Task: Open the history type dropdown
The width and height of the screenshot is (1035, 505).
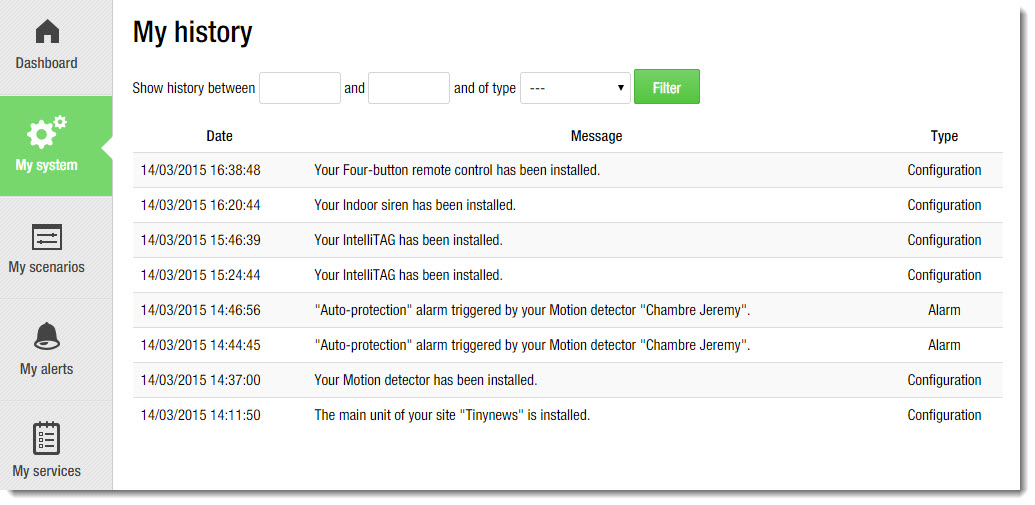Action: click(x=575, y=88)
